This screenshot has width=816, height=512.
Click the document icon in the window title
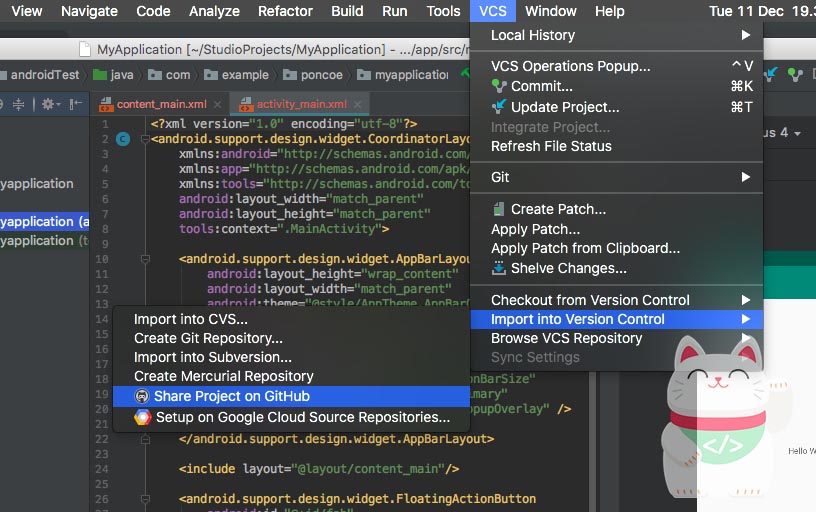pyautogui.click(x=85, y=49)
